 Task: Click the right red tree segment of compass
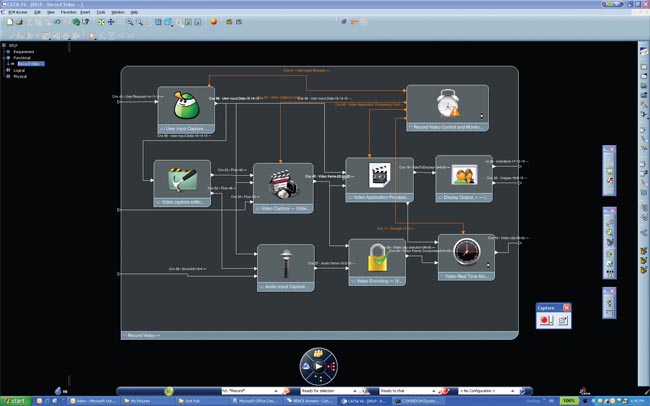(331, 366)
